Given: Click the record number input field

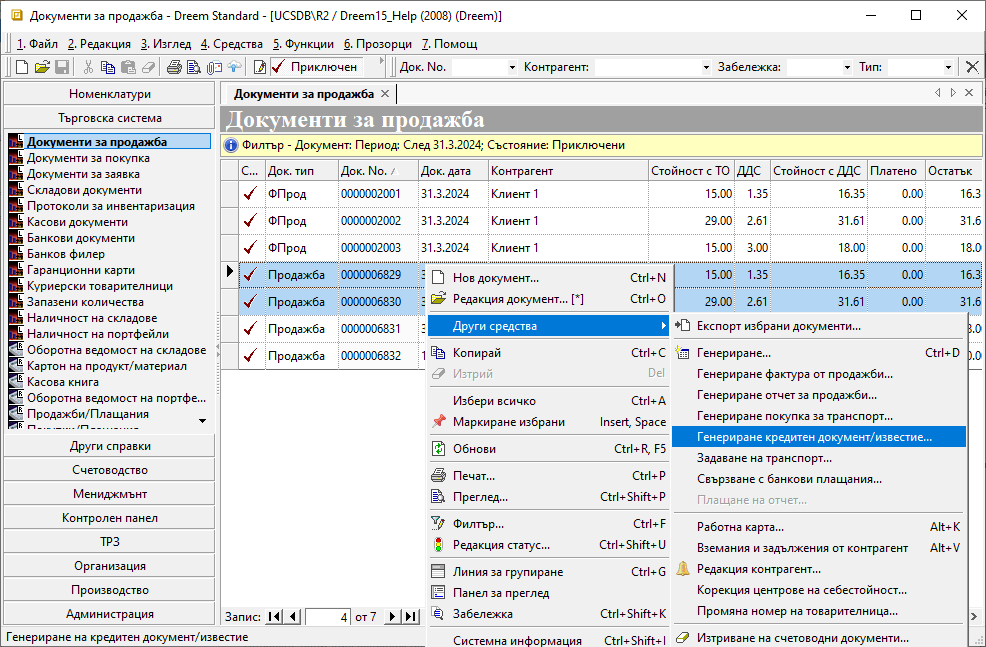Looking at the screenshot, I should coord(328,617).
